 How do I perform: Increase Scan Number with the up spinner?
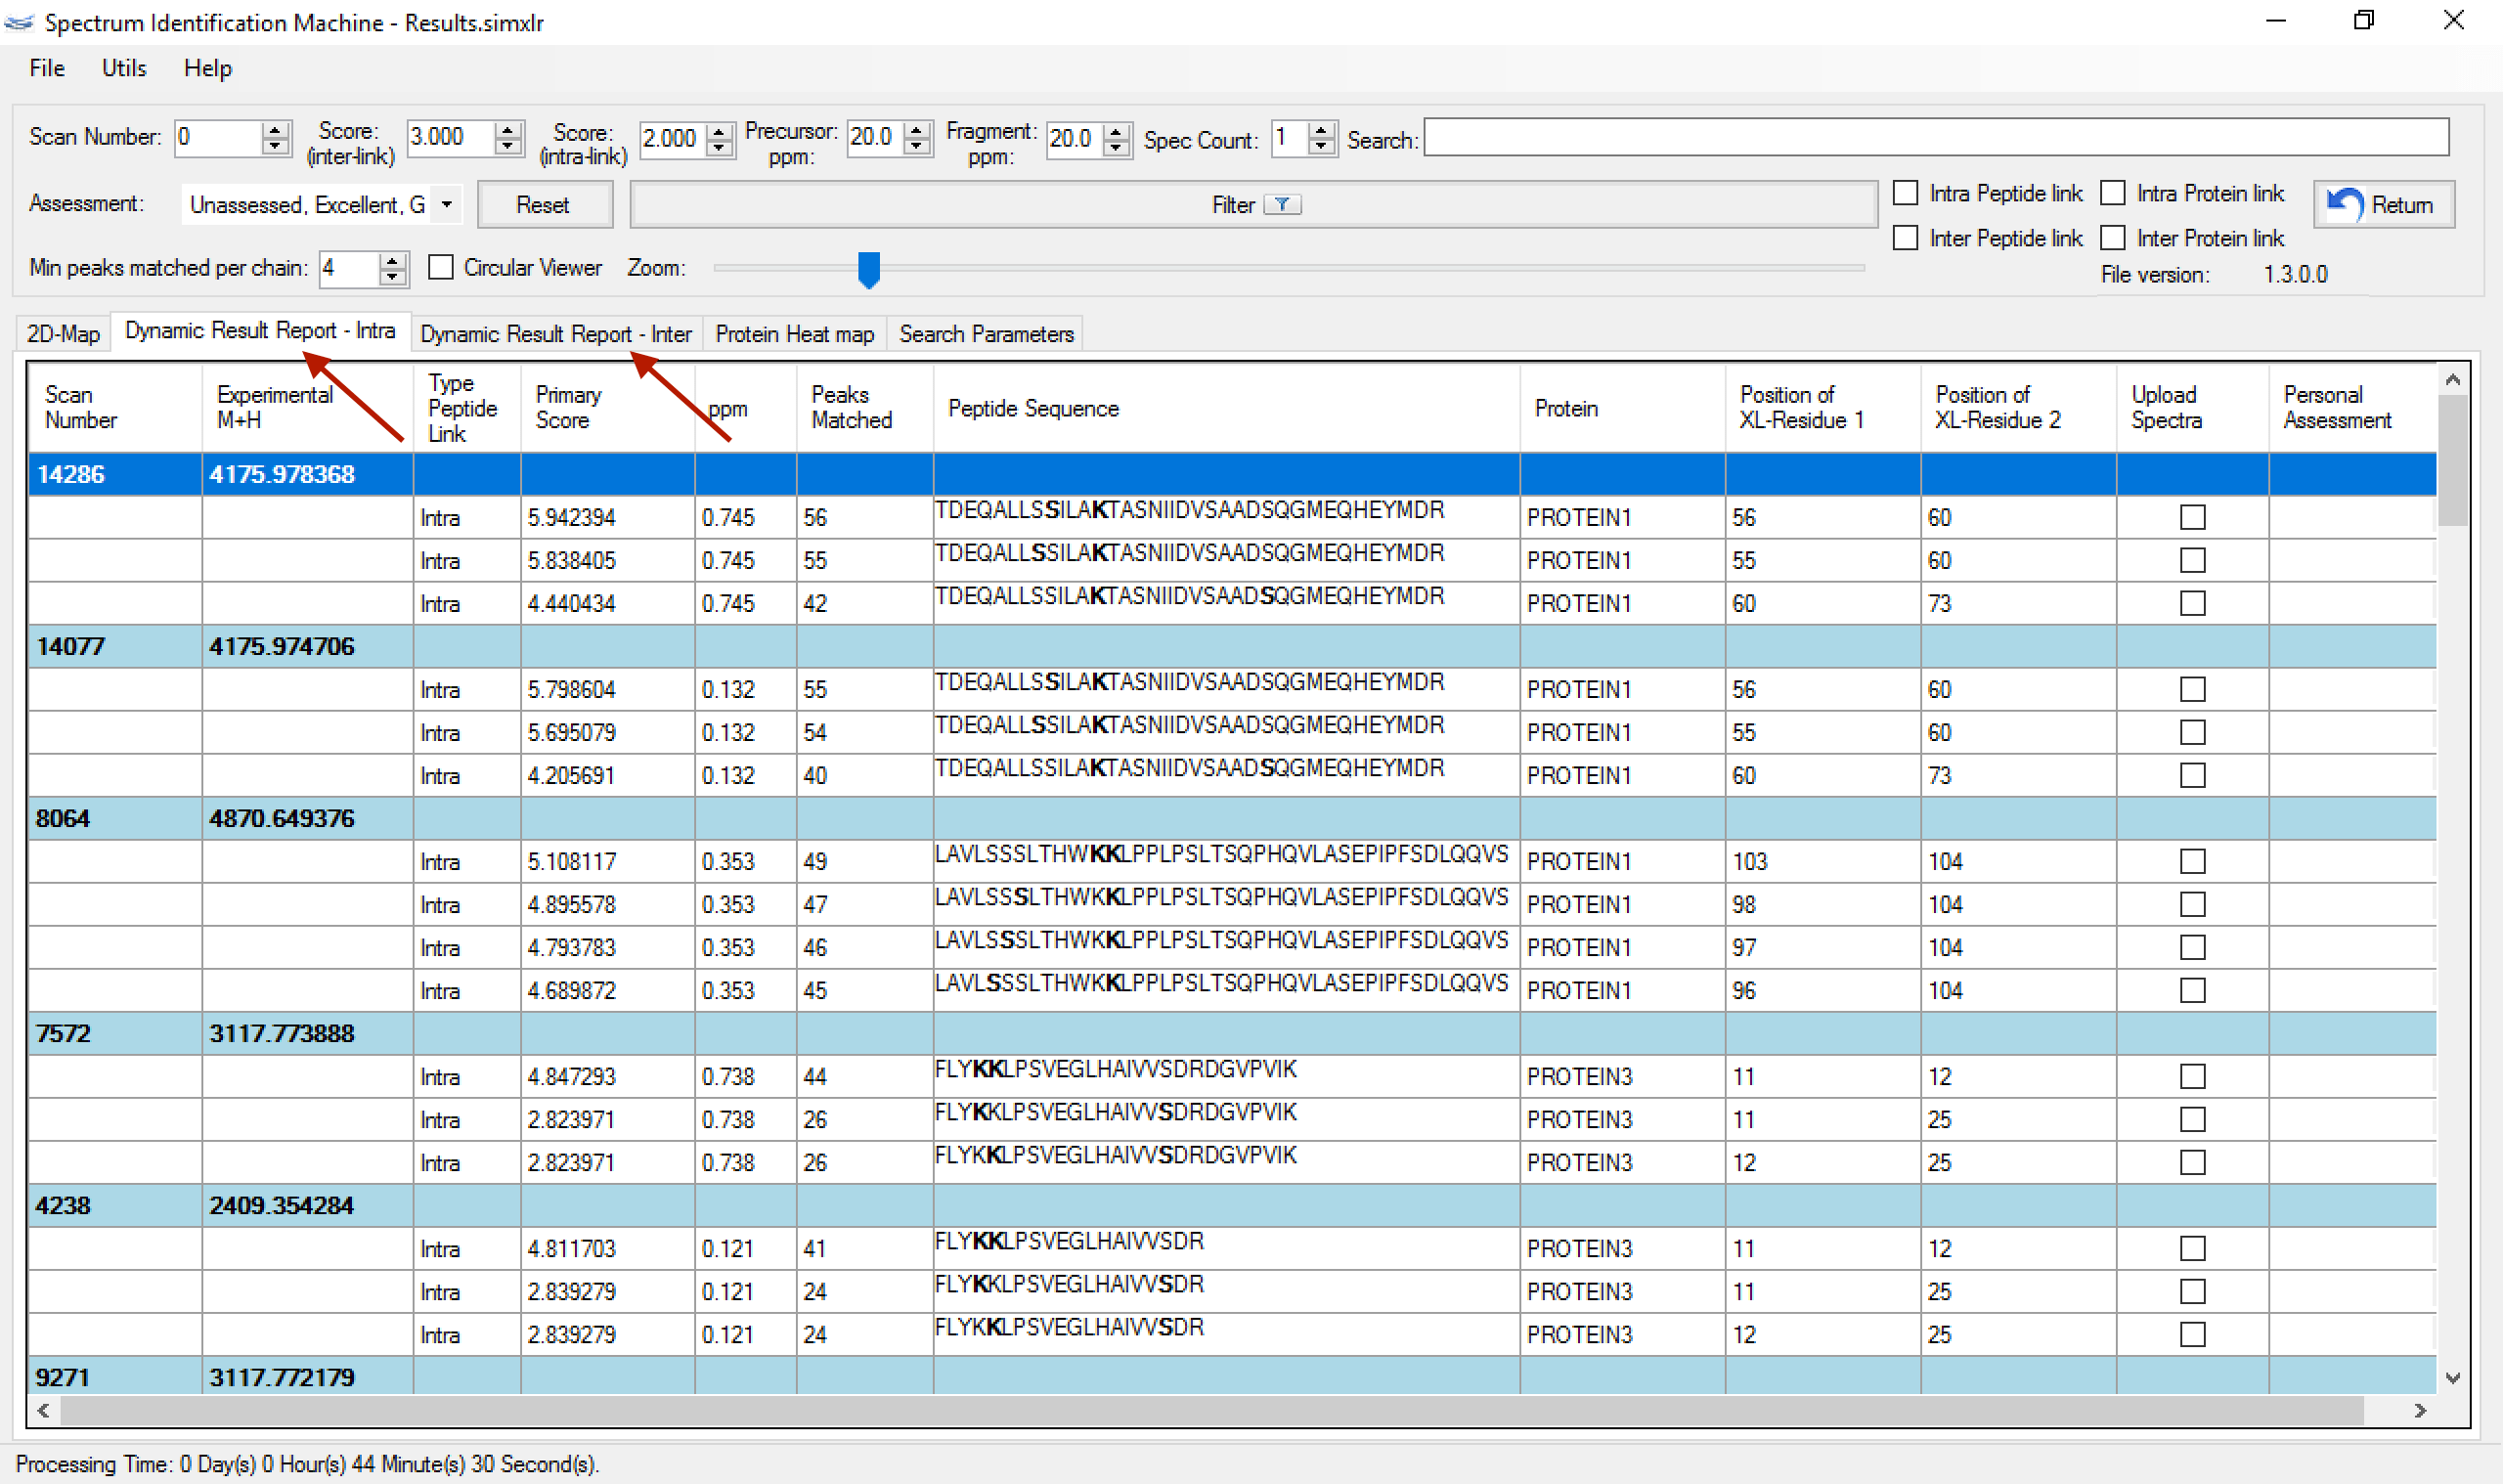[275, 130]
